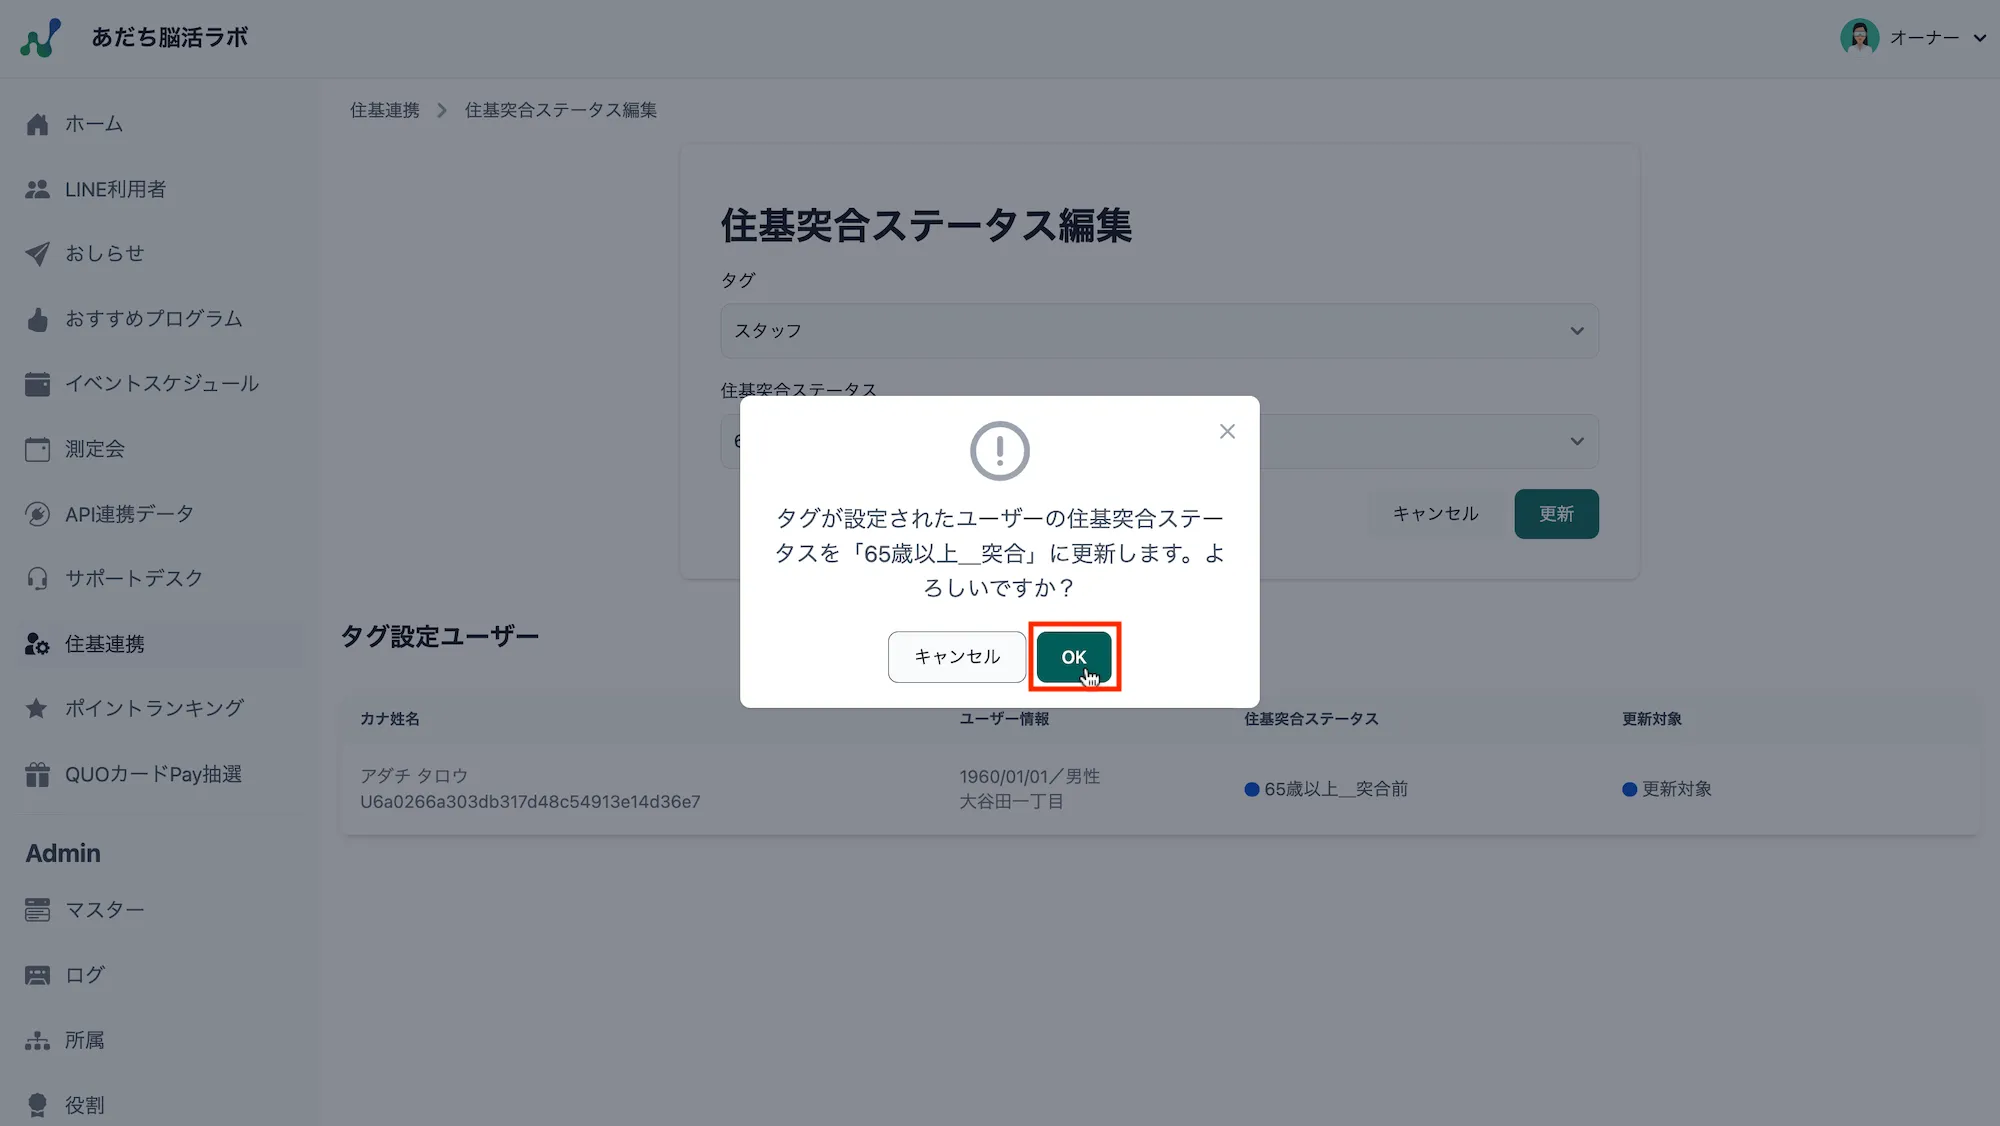Click the API連携データ icon
This screenshot has width=2000, height=1126.
pos(38,513)
